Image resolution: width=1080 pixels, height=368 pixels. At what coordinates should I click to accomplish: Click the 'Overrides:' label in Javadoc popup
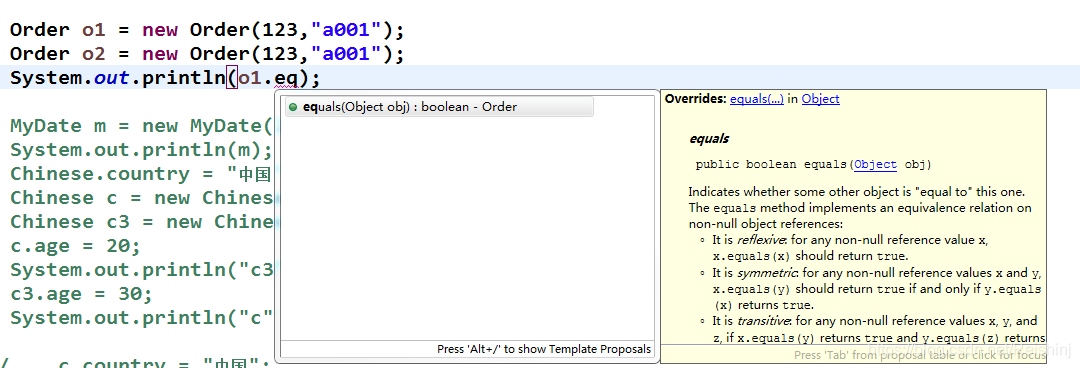[x=695, y=99]
